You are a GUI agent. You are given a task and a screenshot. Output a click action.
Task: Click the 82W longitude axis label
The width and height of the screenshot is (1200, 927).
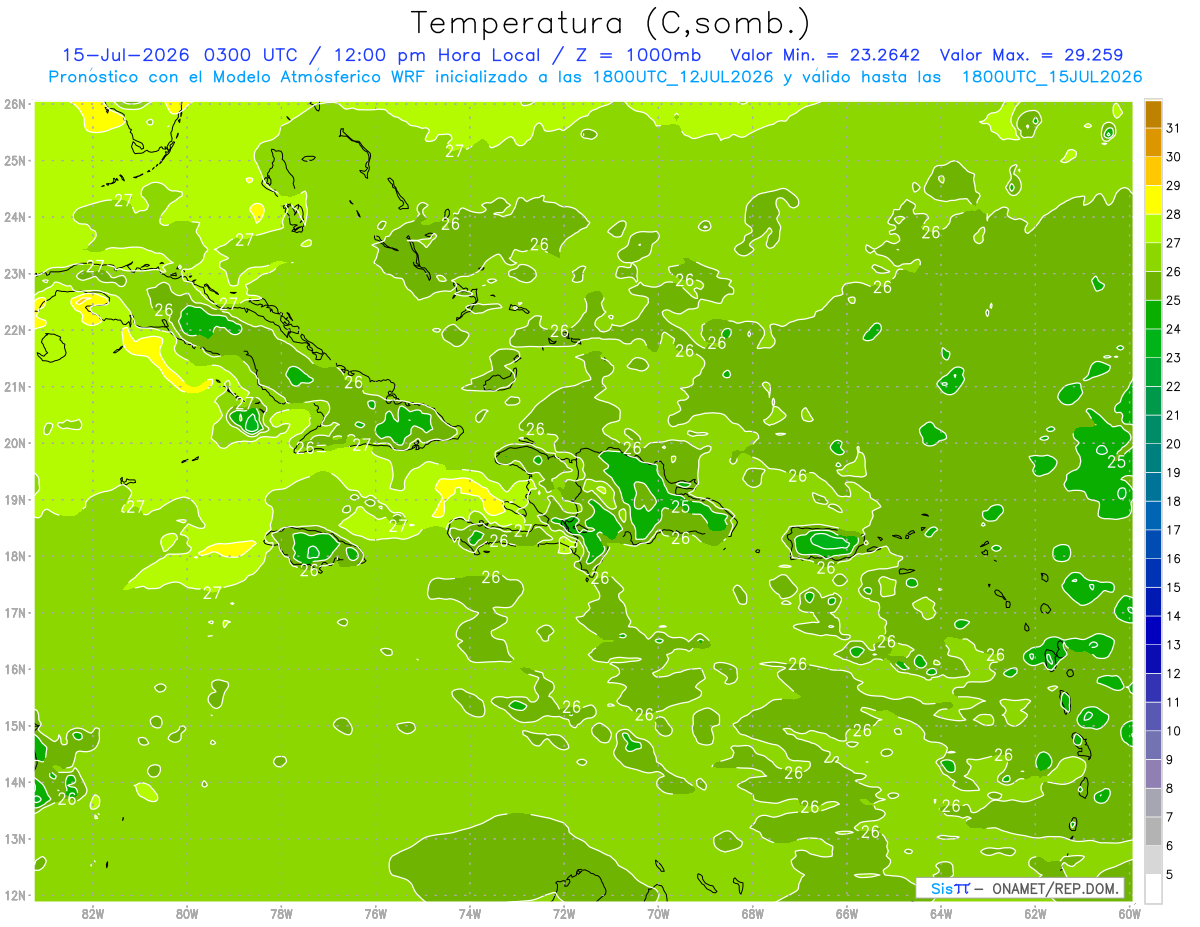pos(92,913)
